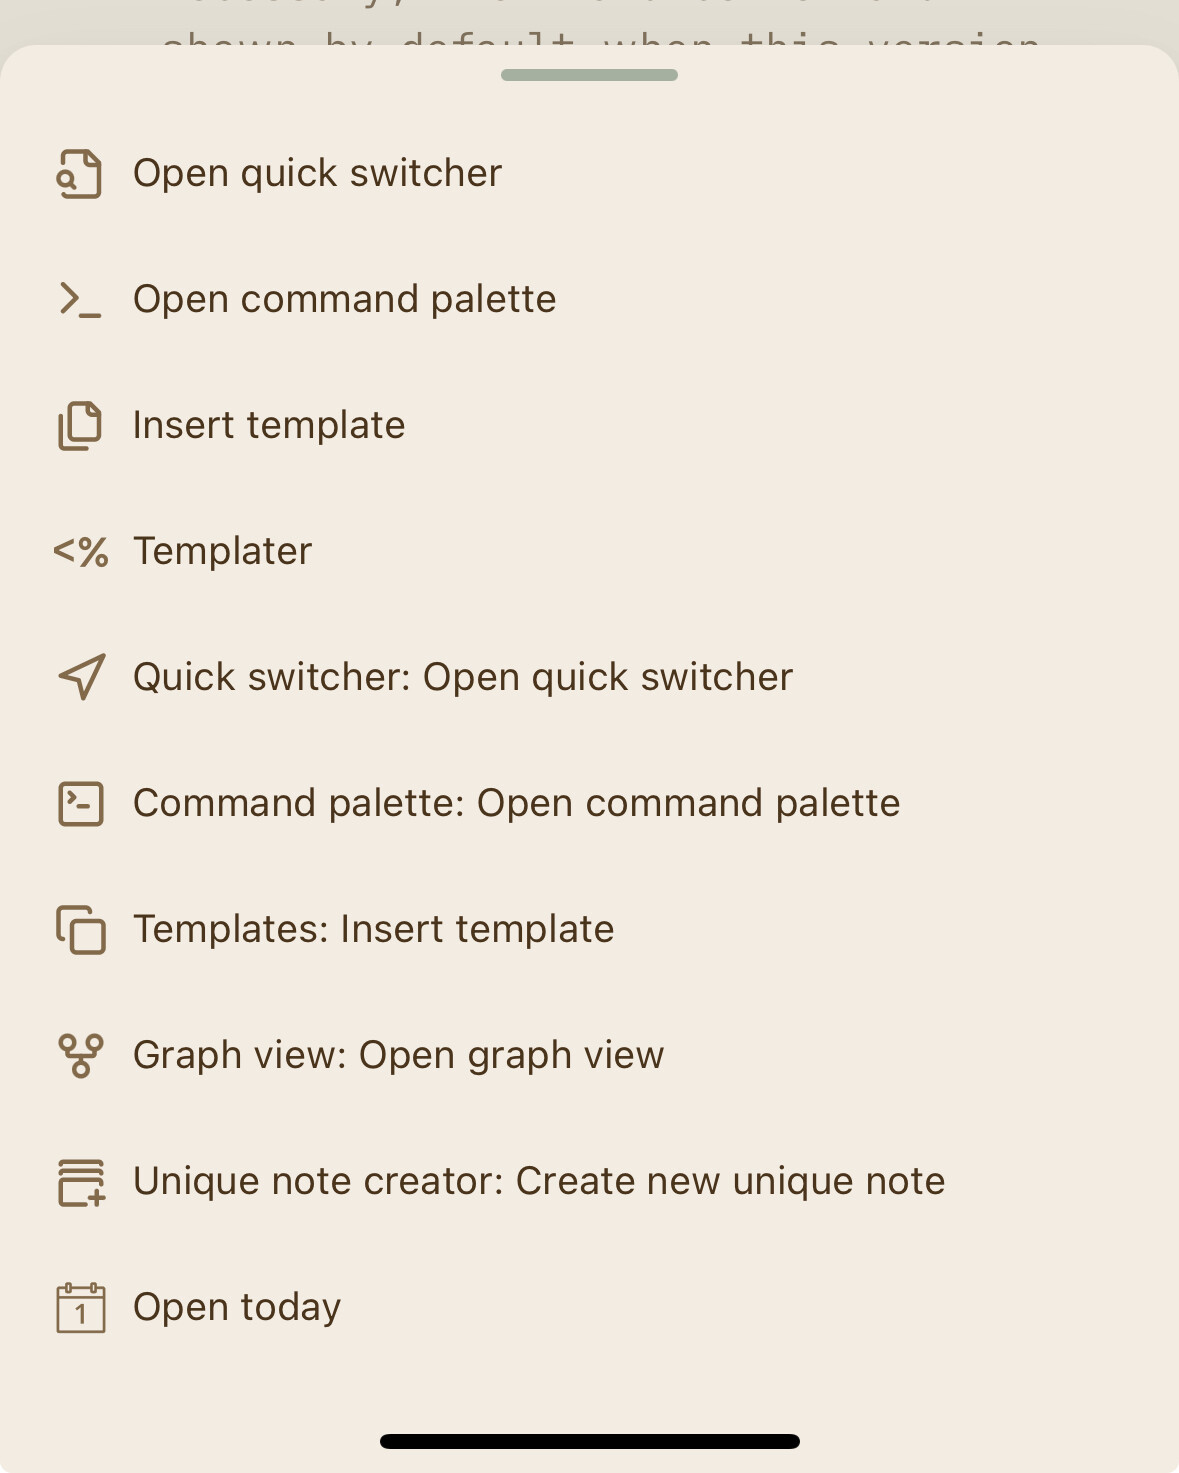Image resolution: width=1179 pixels, height=1473 pixels.
Task: Click the Templater angle-percent icon
Action: coord(80,552)
